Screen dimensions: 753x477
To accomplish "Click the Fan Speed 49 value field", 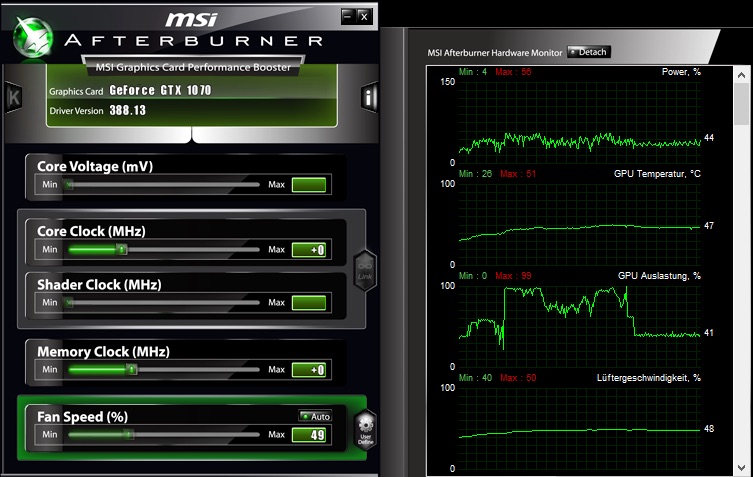I will click(309, 435).
